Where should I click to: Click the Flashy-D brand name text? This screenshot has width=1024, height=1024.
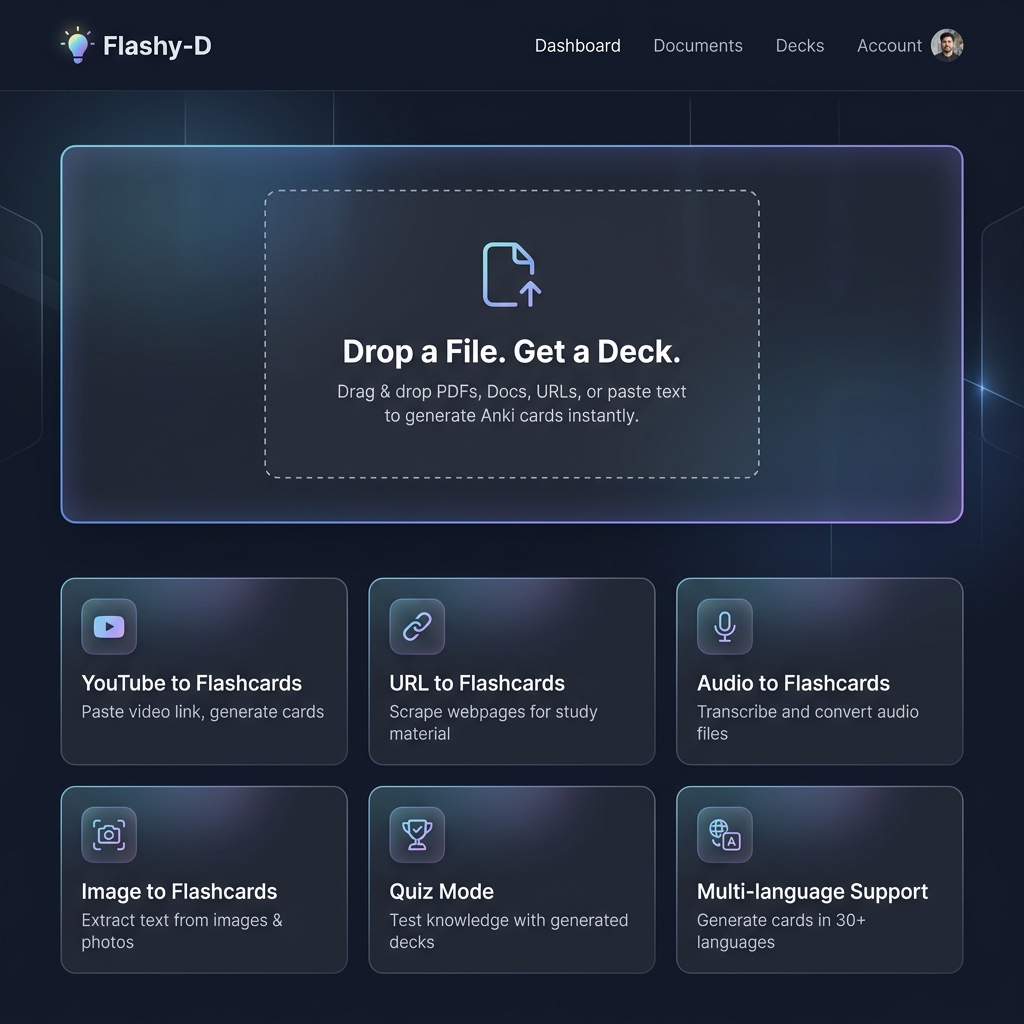[157, 46]
